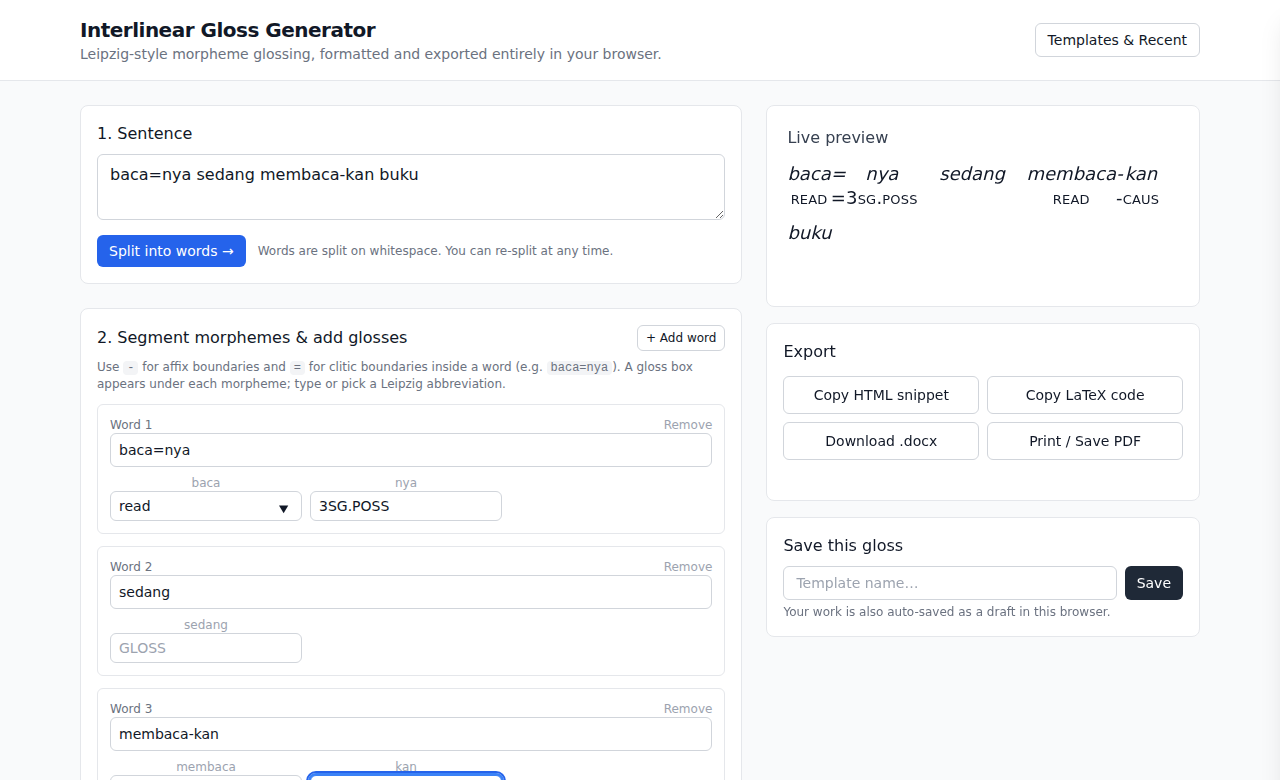Edit the Word 2 field sedang

click(x=411, y=592)
